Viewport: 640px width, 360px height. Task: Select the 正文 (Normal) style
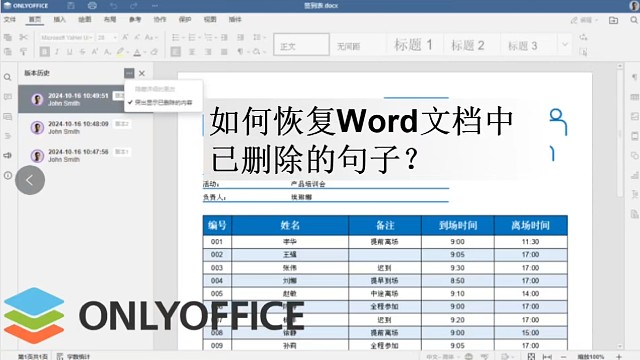pyautogui.click(x=301, y=44)
